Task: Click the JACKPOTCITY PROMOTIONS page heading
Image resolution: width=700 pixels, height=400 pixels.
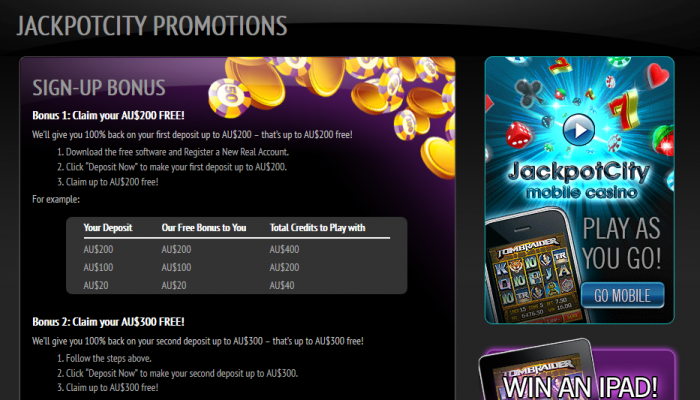Action: point(152,25)
